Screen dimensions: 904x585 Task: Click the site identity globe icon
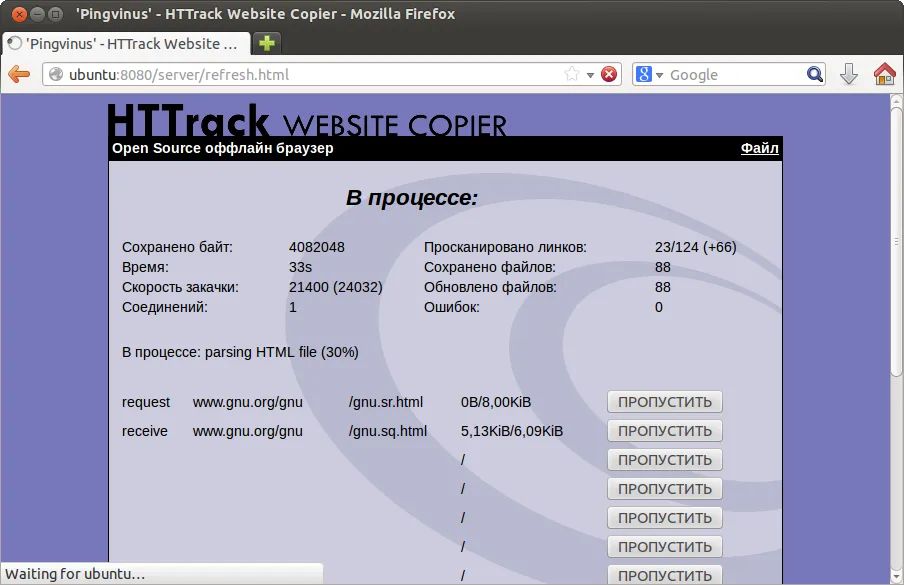56,74
